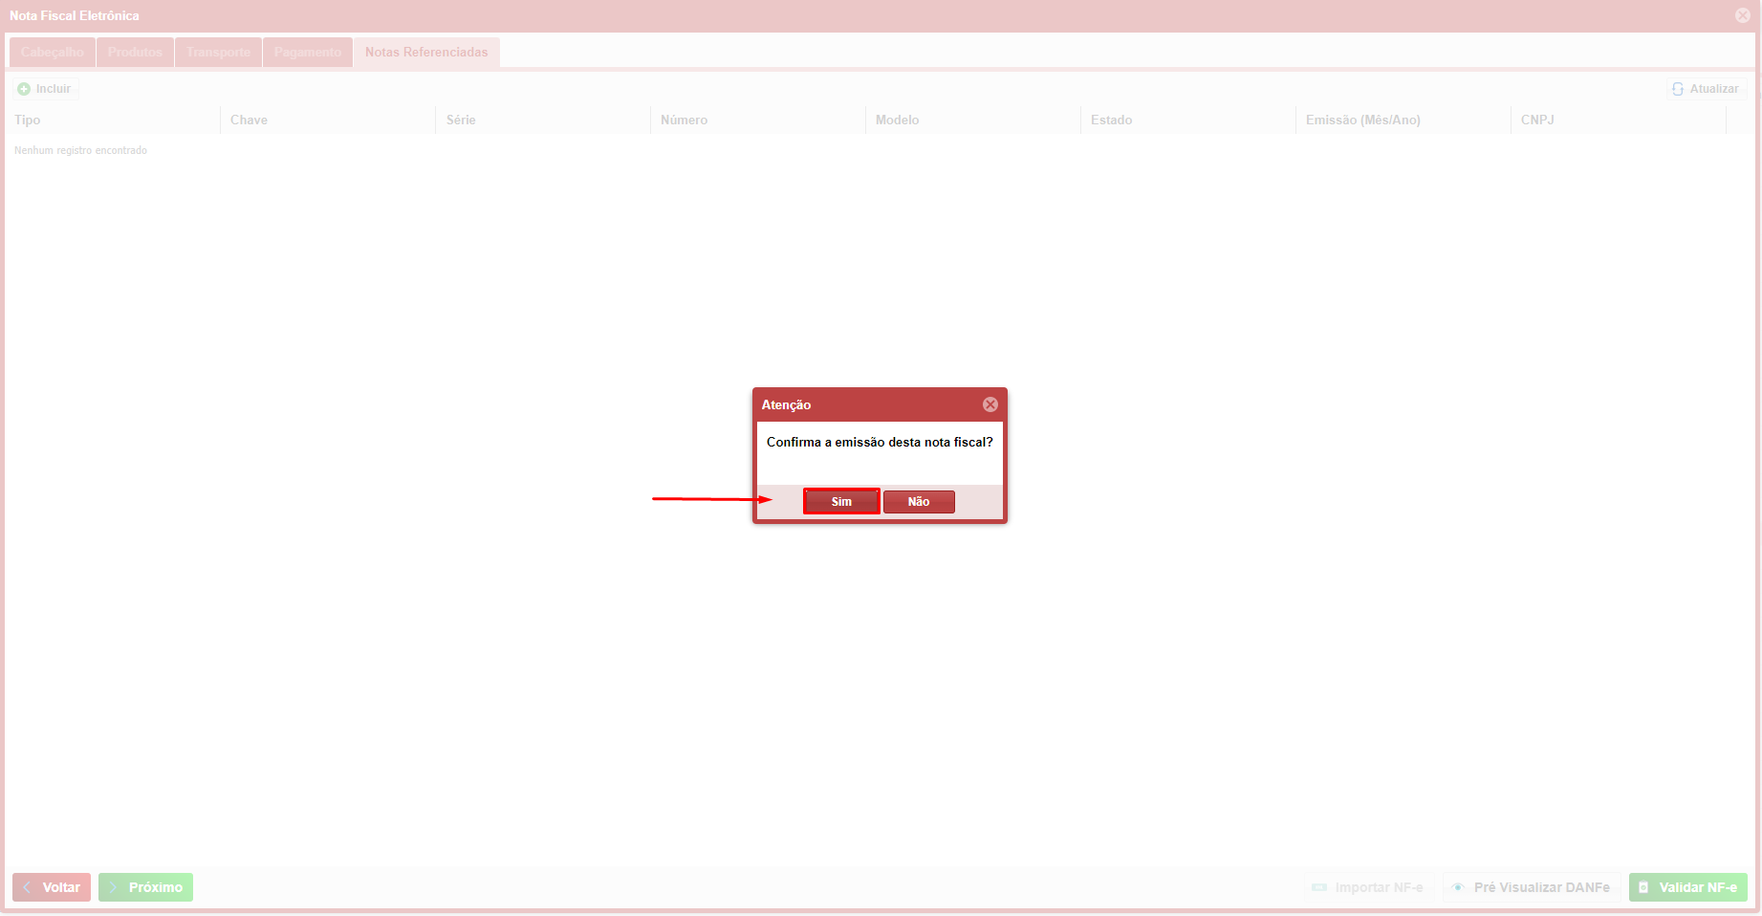Click the Pré Visualizar DANFe eye icon
This screenshot has height=916, width=1762.
point(1458,887)
